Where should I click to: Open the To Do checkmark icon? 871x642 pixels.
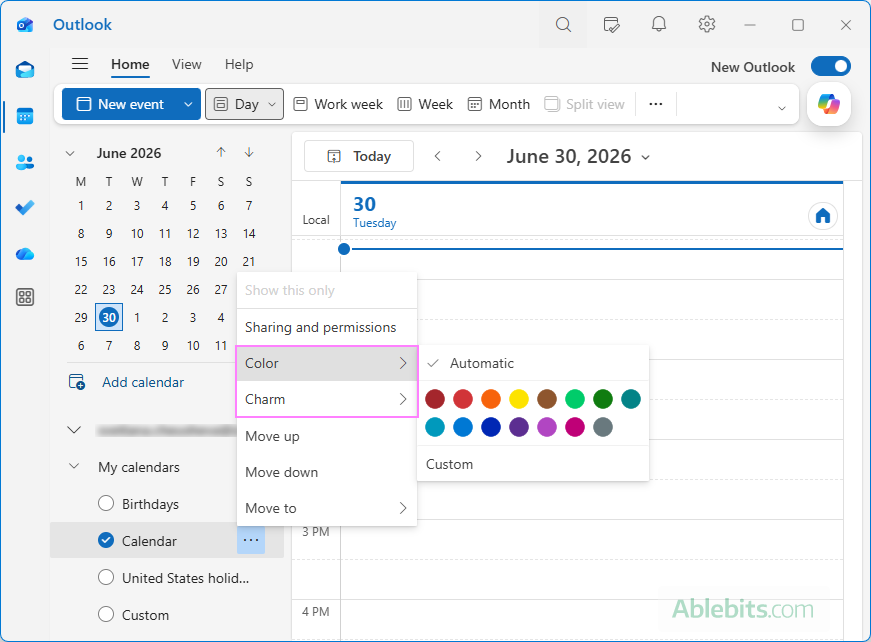pyautogui.click(x=25, y=208)
